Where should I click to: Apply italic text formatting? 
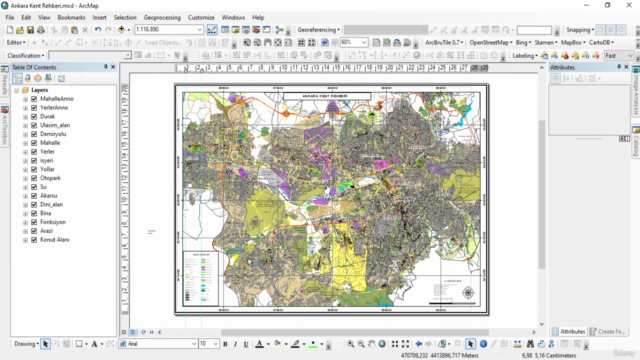click(x=236, y=344)
